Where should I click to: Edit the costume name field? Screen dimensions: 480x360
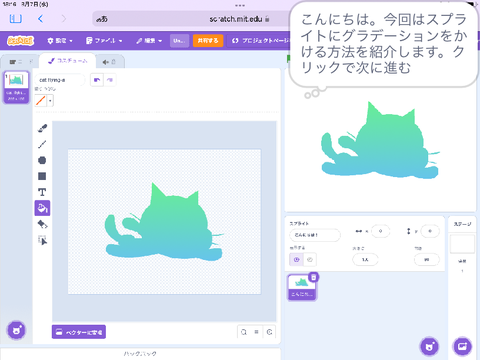tap(60, 80)
